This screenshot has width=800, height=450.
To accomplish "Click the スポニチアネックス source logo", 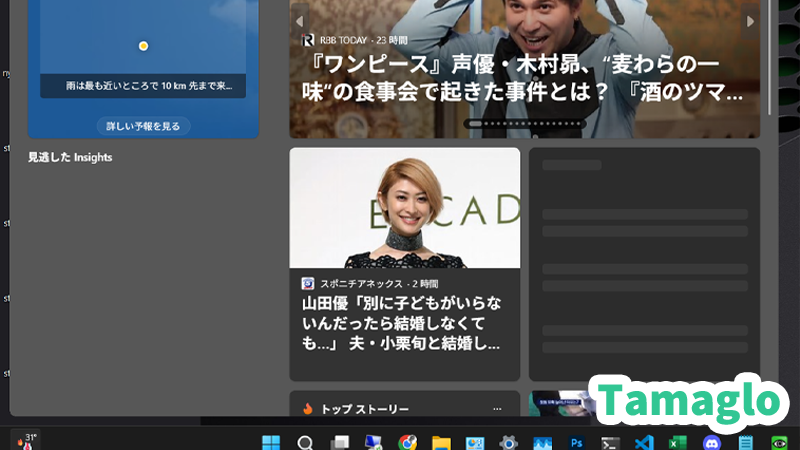I will (308, 283).
